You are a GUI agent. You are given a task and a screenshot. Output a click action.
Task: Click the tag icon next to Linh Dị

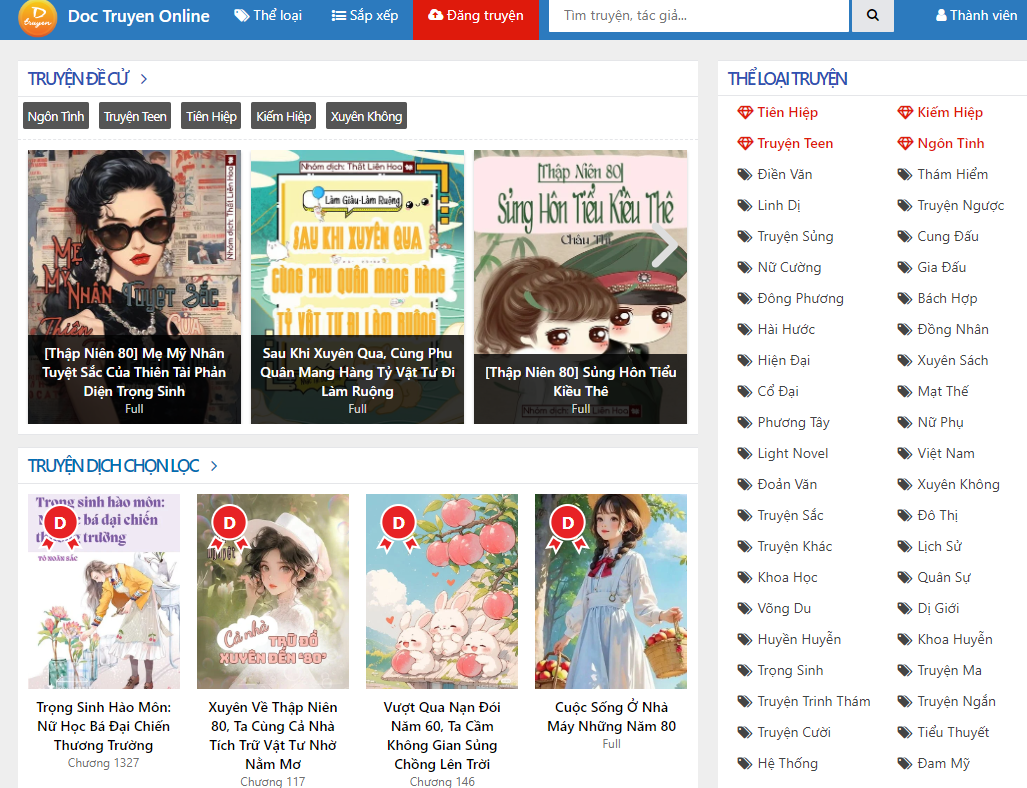[745, 206]
